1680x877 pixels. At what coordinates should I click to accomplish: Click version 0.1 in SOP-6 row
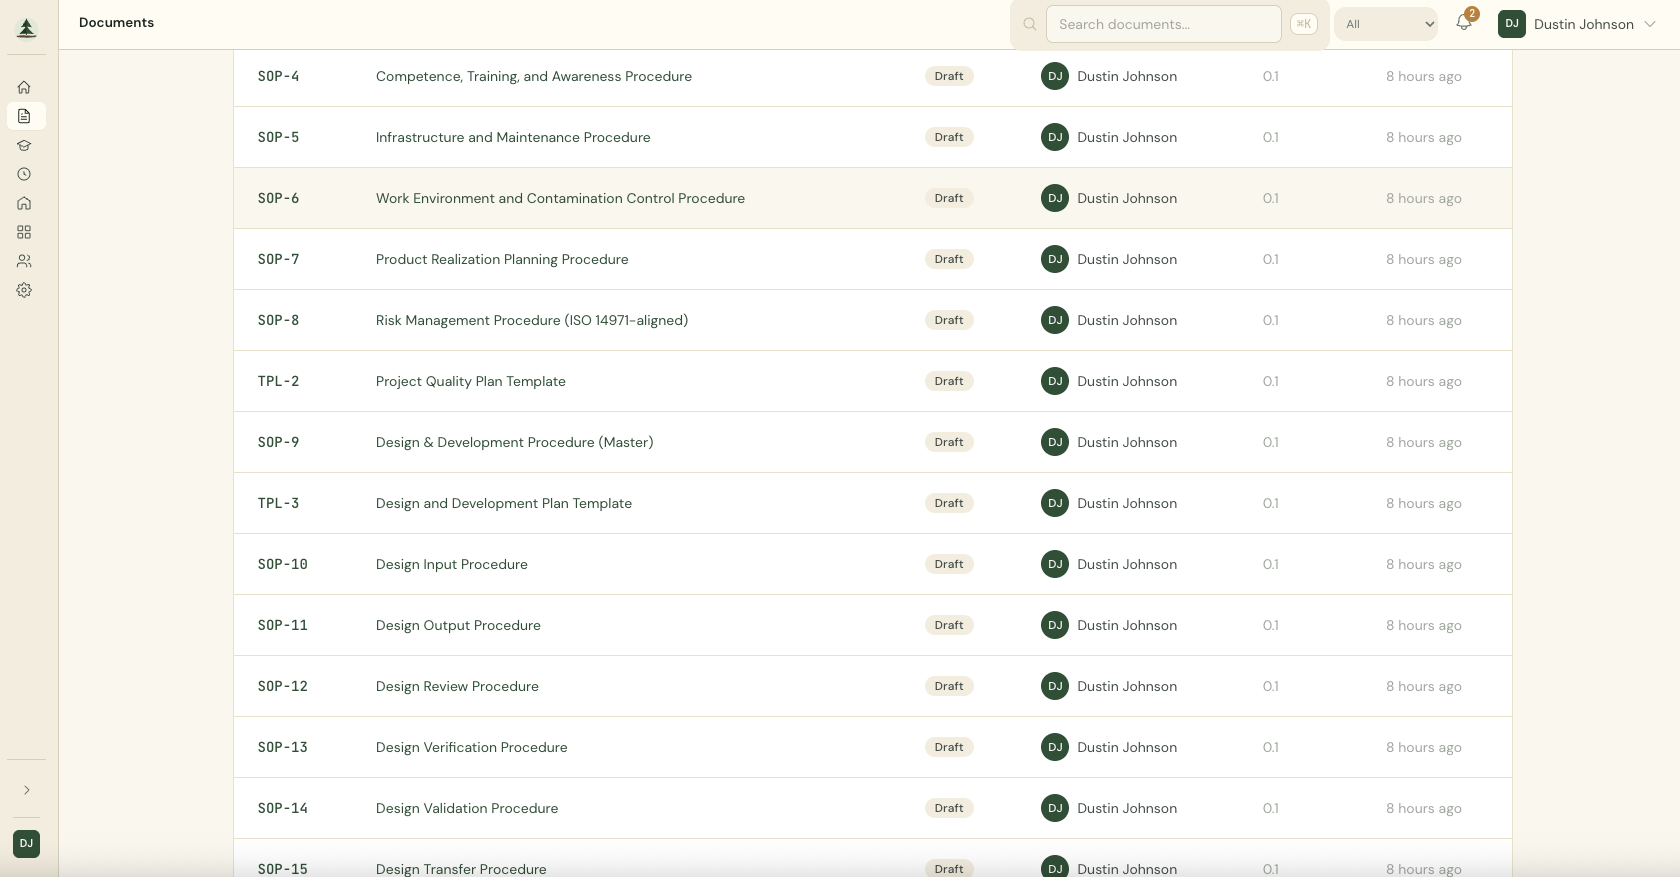(1271, 198)
